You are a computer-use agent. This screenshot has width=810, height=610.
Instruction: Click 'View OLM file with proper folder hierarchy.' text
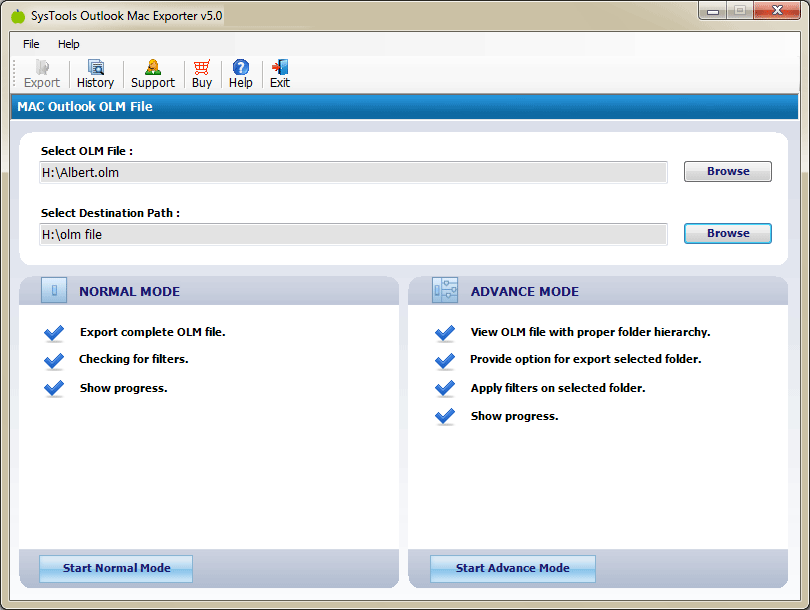[590, 332]
